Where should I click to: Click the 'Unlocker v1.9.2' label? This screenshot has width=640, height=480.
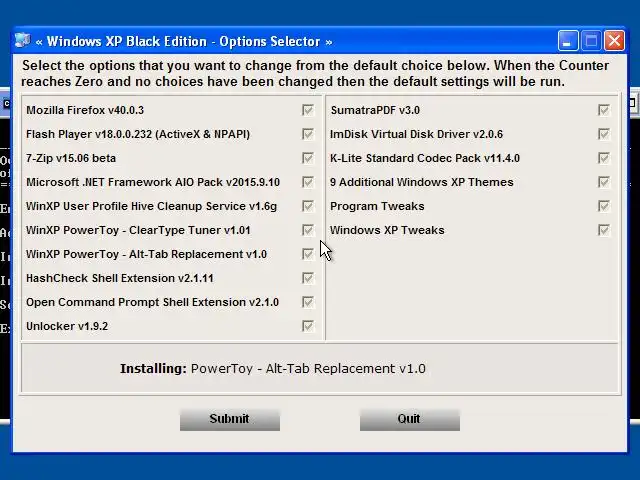67,327
